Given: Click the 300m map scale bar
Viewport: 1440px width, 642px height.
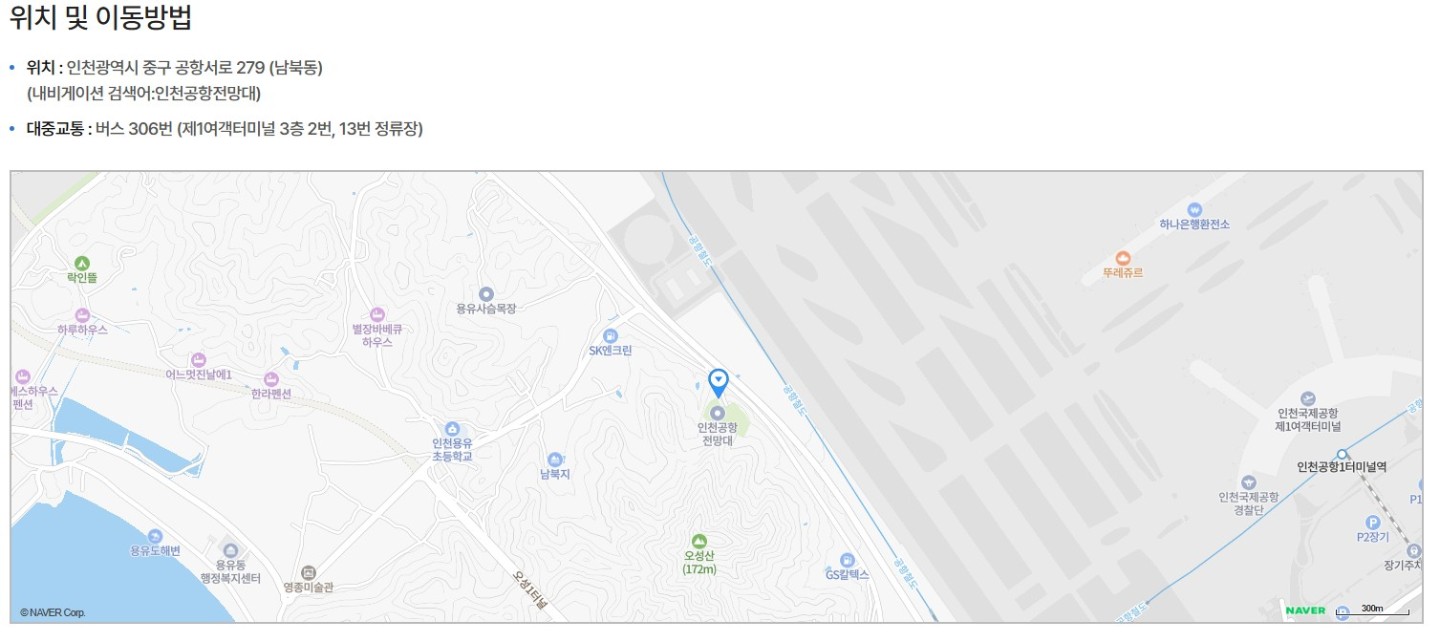Looking at the screenshot, I should (1372, 610).
